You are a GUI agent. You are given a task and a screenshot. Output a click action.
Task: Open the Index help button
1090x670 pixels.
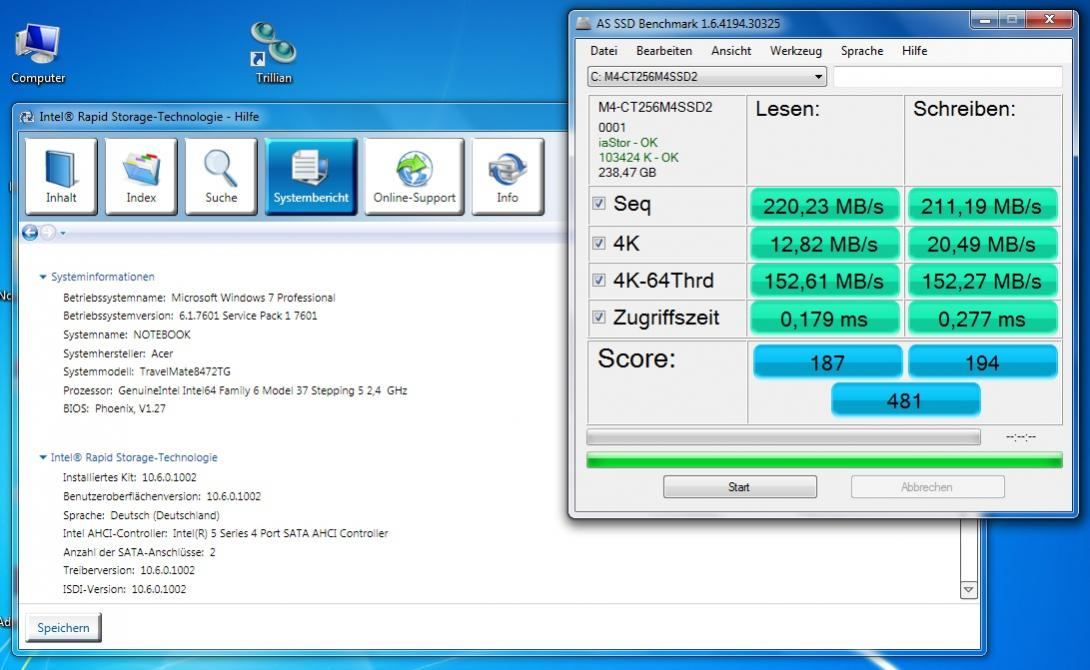141,176
